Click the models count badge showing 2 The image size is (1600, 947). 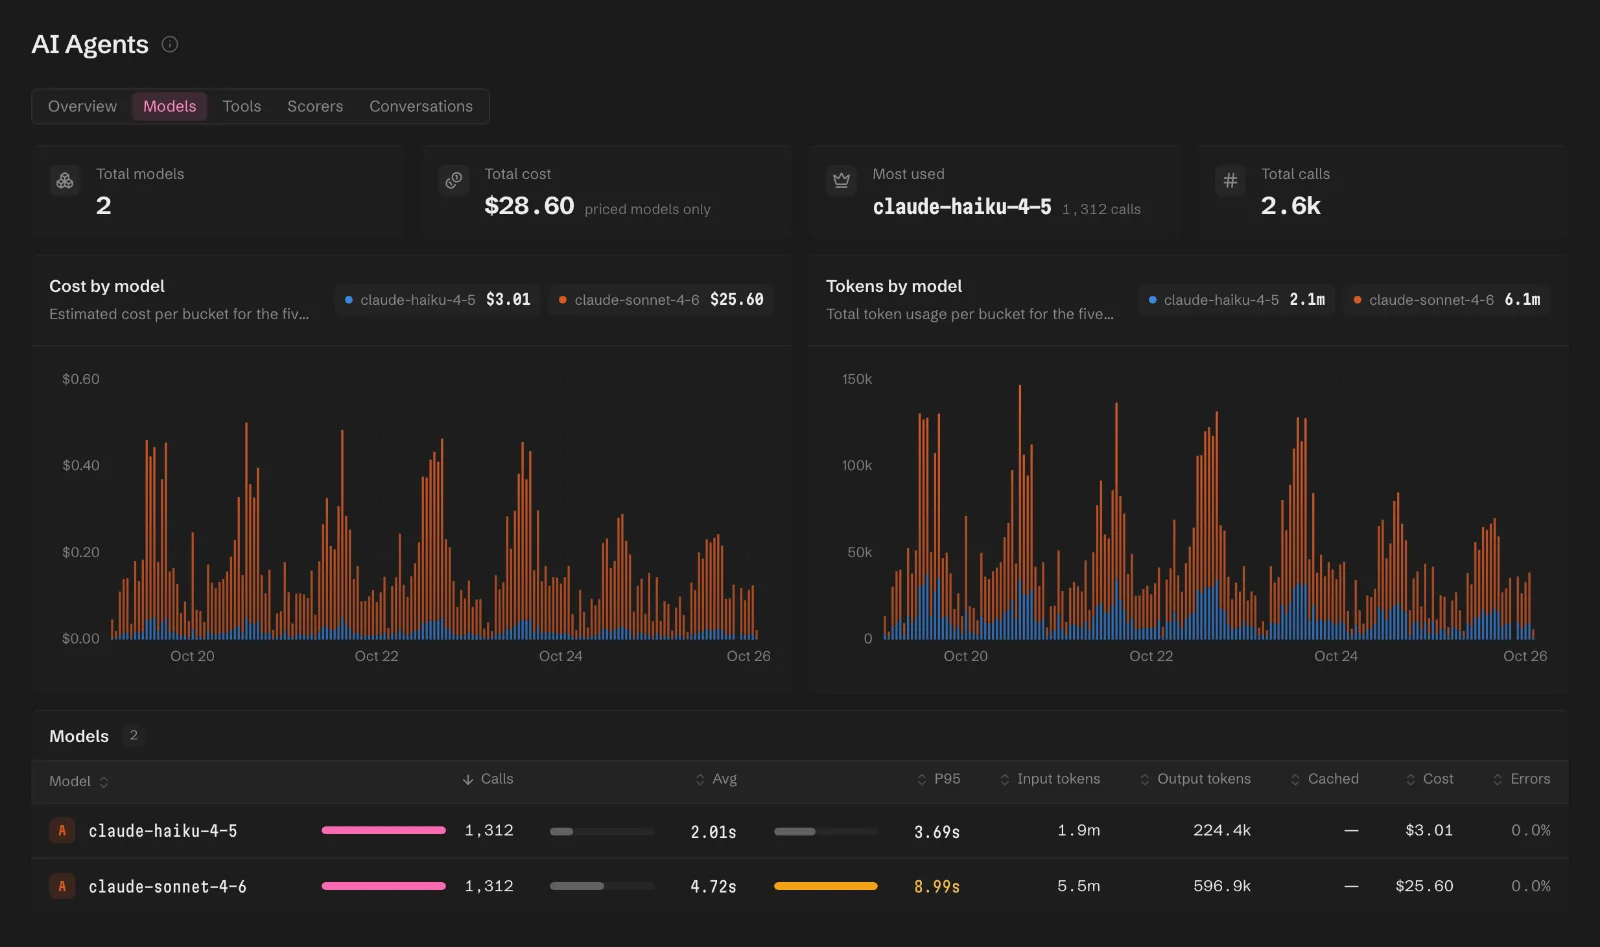tap(133, 735)
